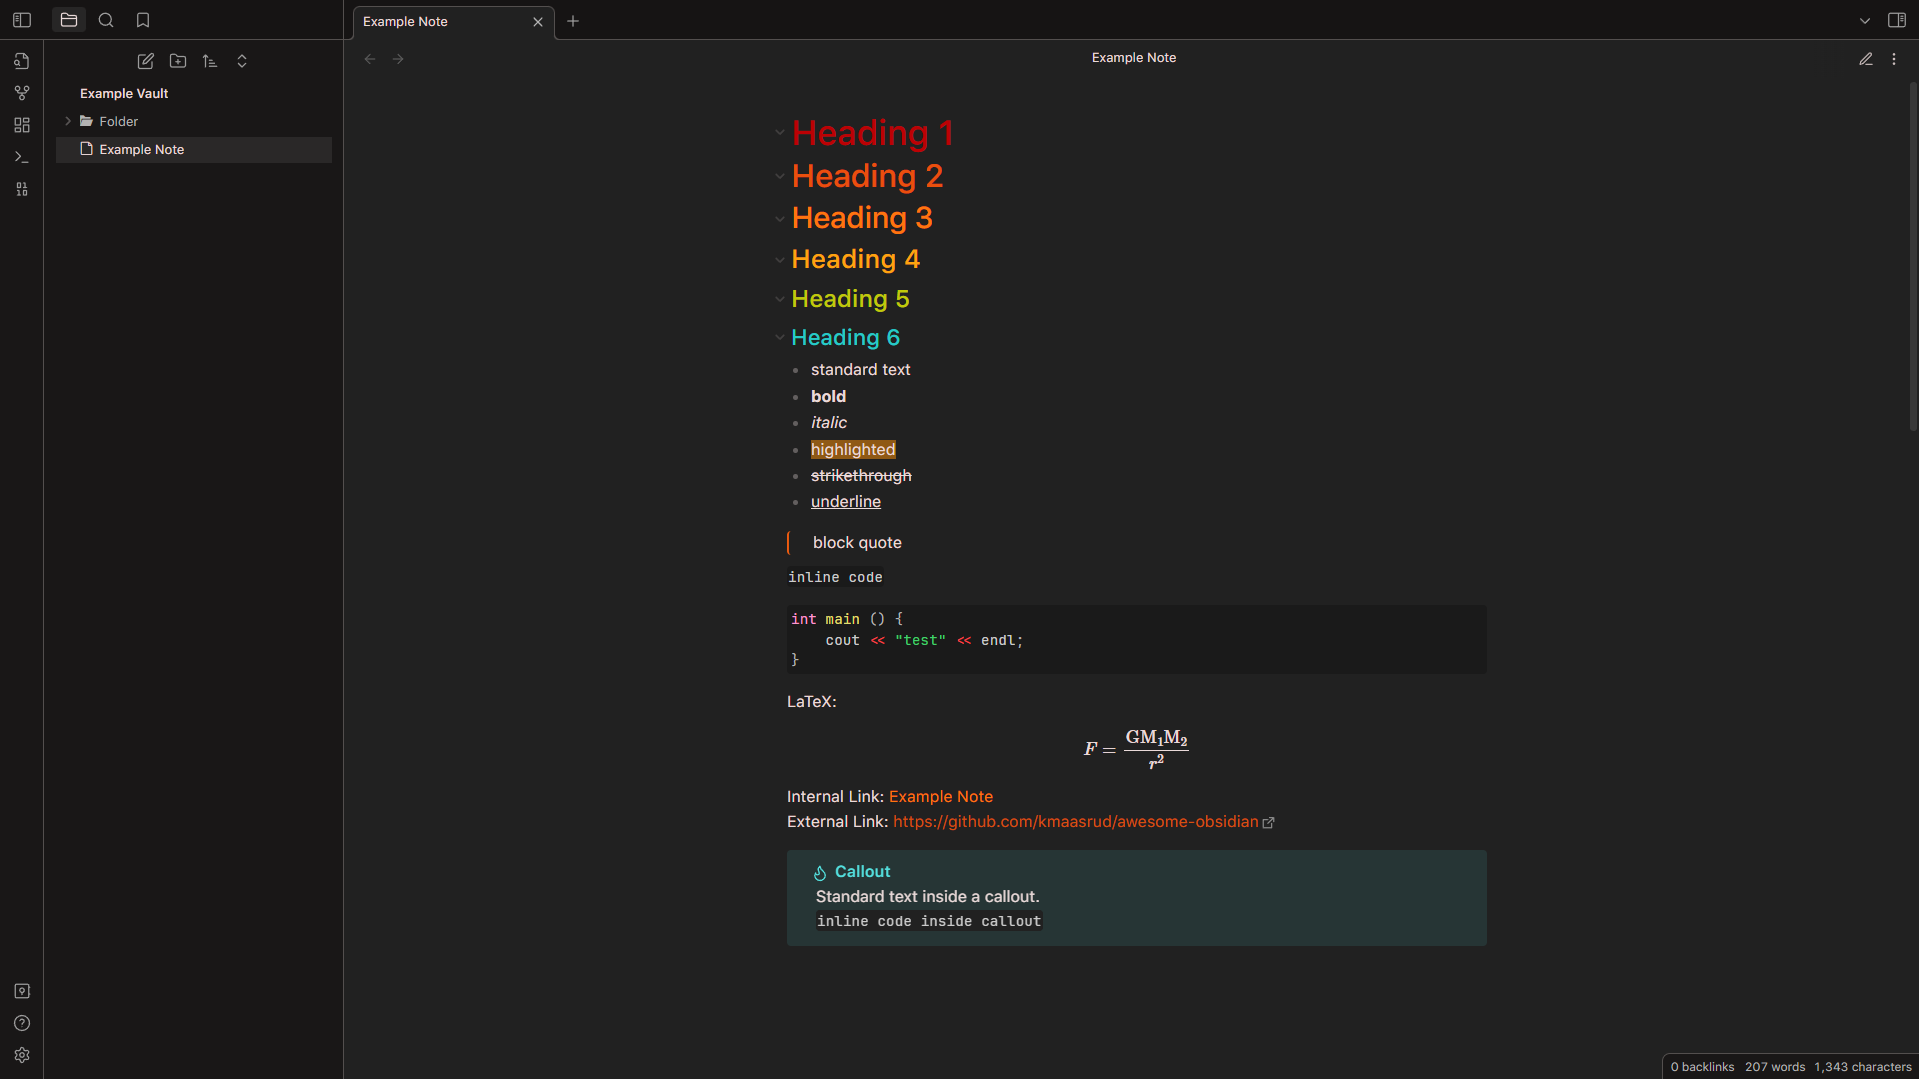Toggle the right sidebar panel
This screenshot has height=1079, width=1919.
click(x=1897, y=20)
